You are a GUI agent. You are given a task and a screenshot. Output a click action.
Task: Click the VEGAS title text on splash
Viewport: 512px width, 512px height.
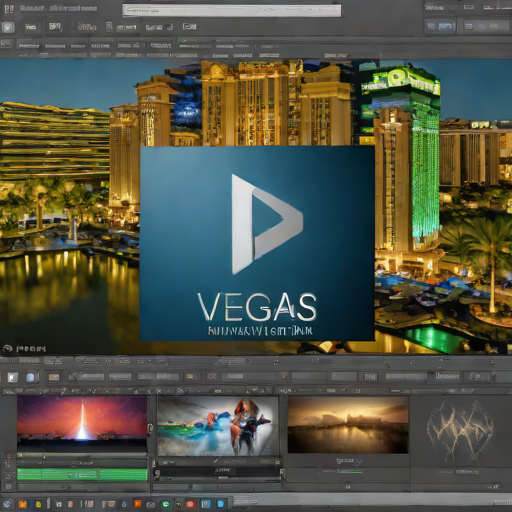point(257,307)
